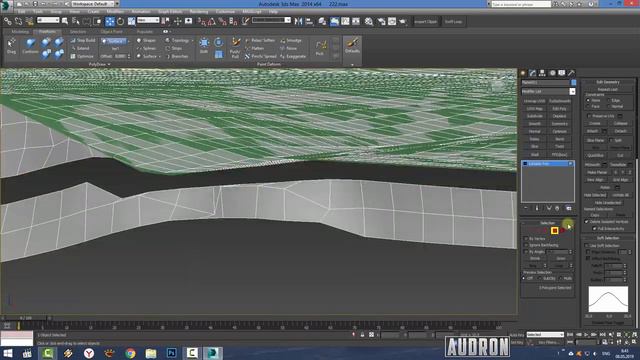Collapse the Soft Selection rollout
The width and height of the screenshot is (640, 360).
[x=608, y=238]
